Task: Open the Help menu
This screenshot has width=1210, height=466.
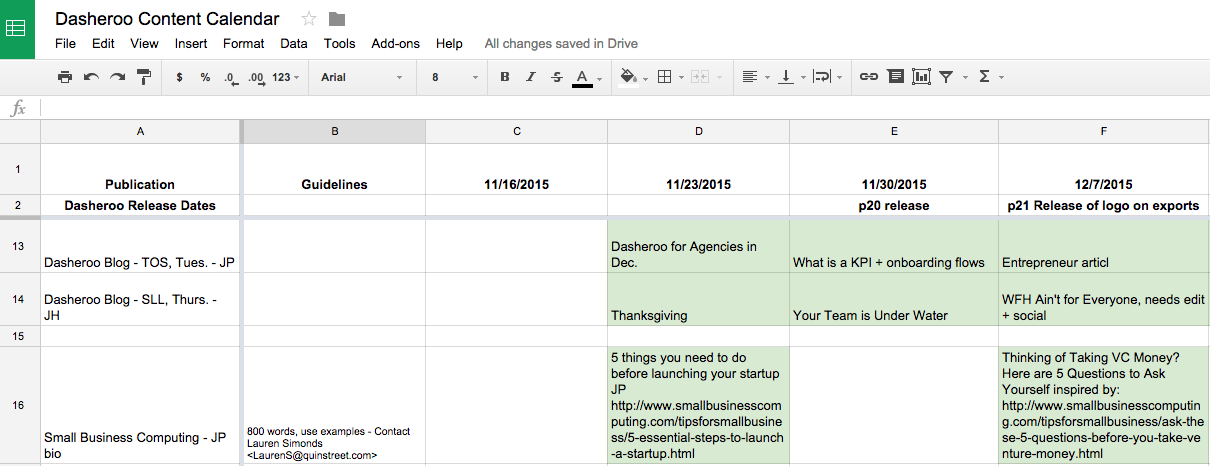Action: point(449,44)
